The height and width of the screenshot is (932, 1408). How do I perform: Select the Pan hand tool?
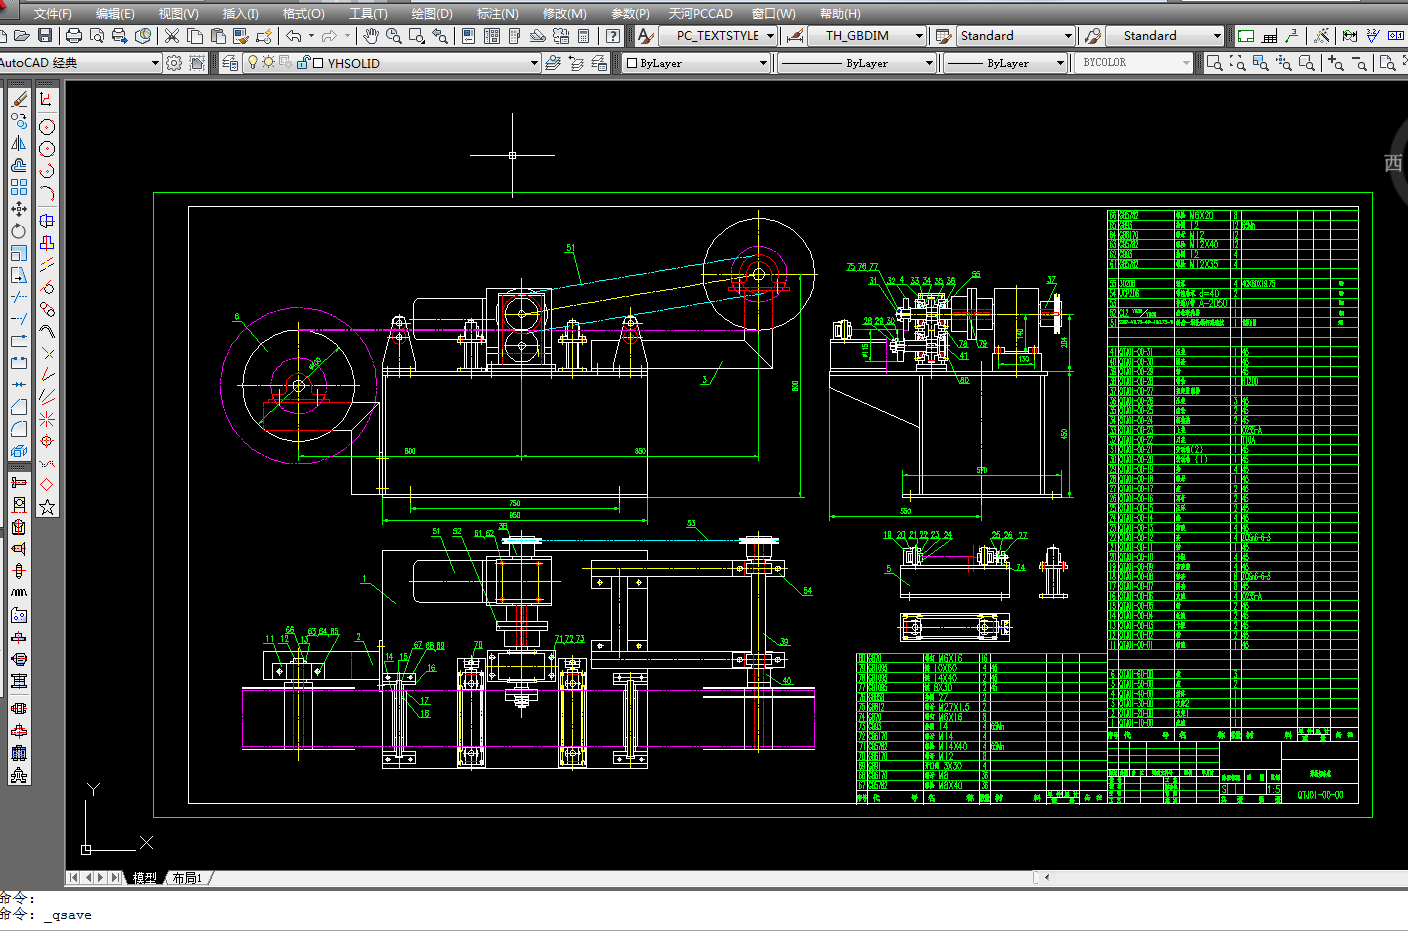[x=371, y=36]
